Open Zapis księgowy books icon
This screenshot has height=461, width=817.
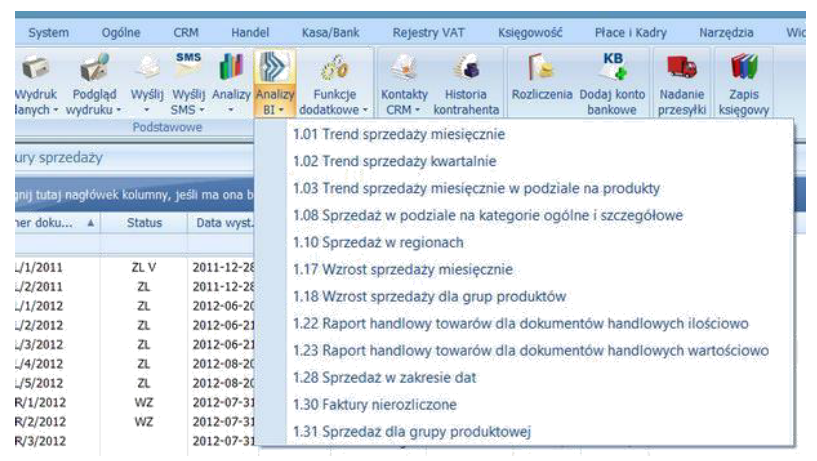(x=742, y=72)
